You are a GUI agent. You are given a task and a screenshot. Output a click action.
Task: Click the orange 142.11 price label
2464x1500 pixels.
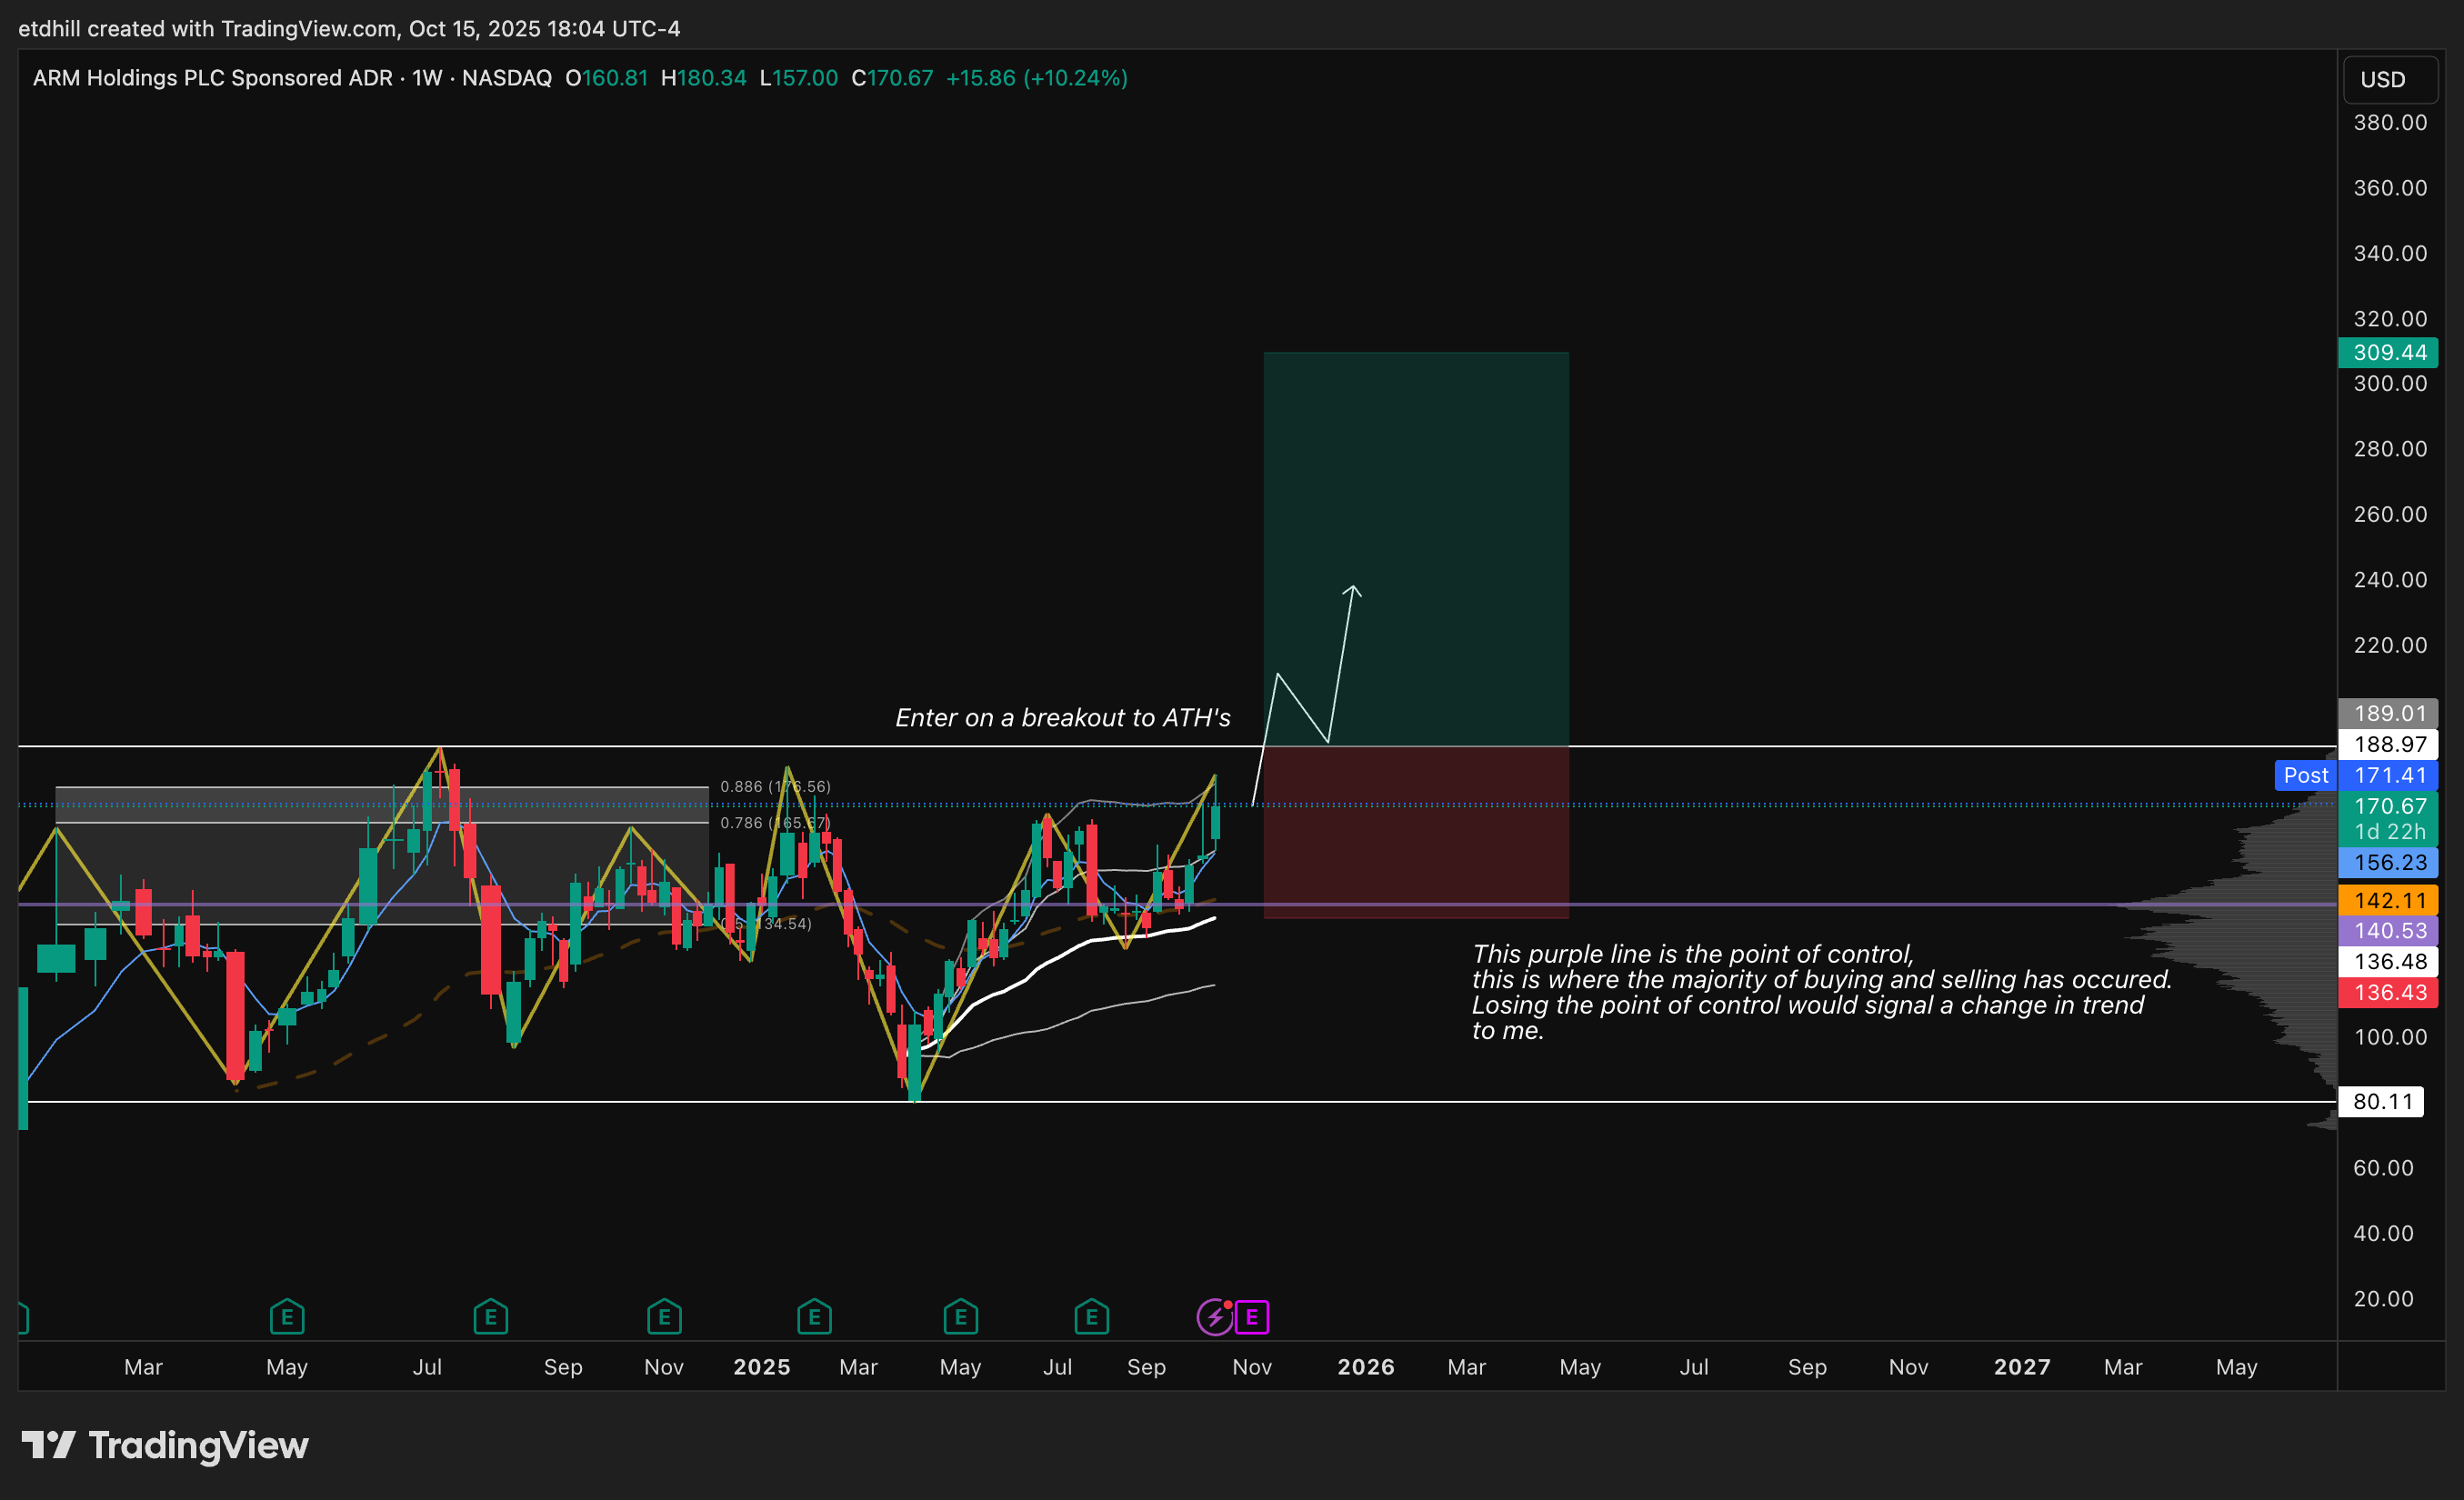point(2388,900)
